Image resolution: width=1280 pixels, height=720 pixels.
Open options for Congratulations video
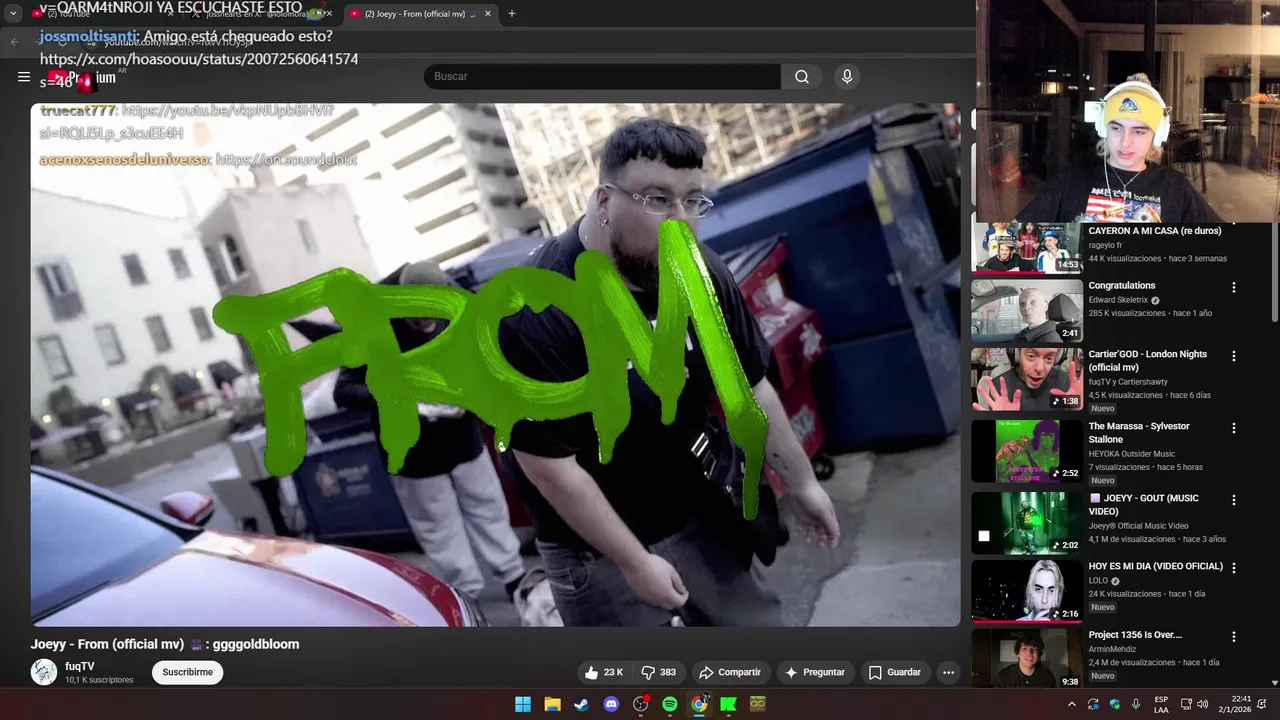pyautogui.click(x=1234, y=287)
